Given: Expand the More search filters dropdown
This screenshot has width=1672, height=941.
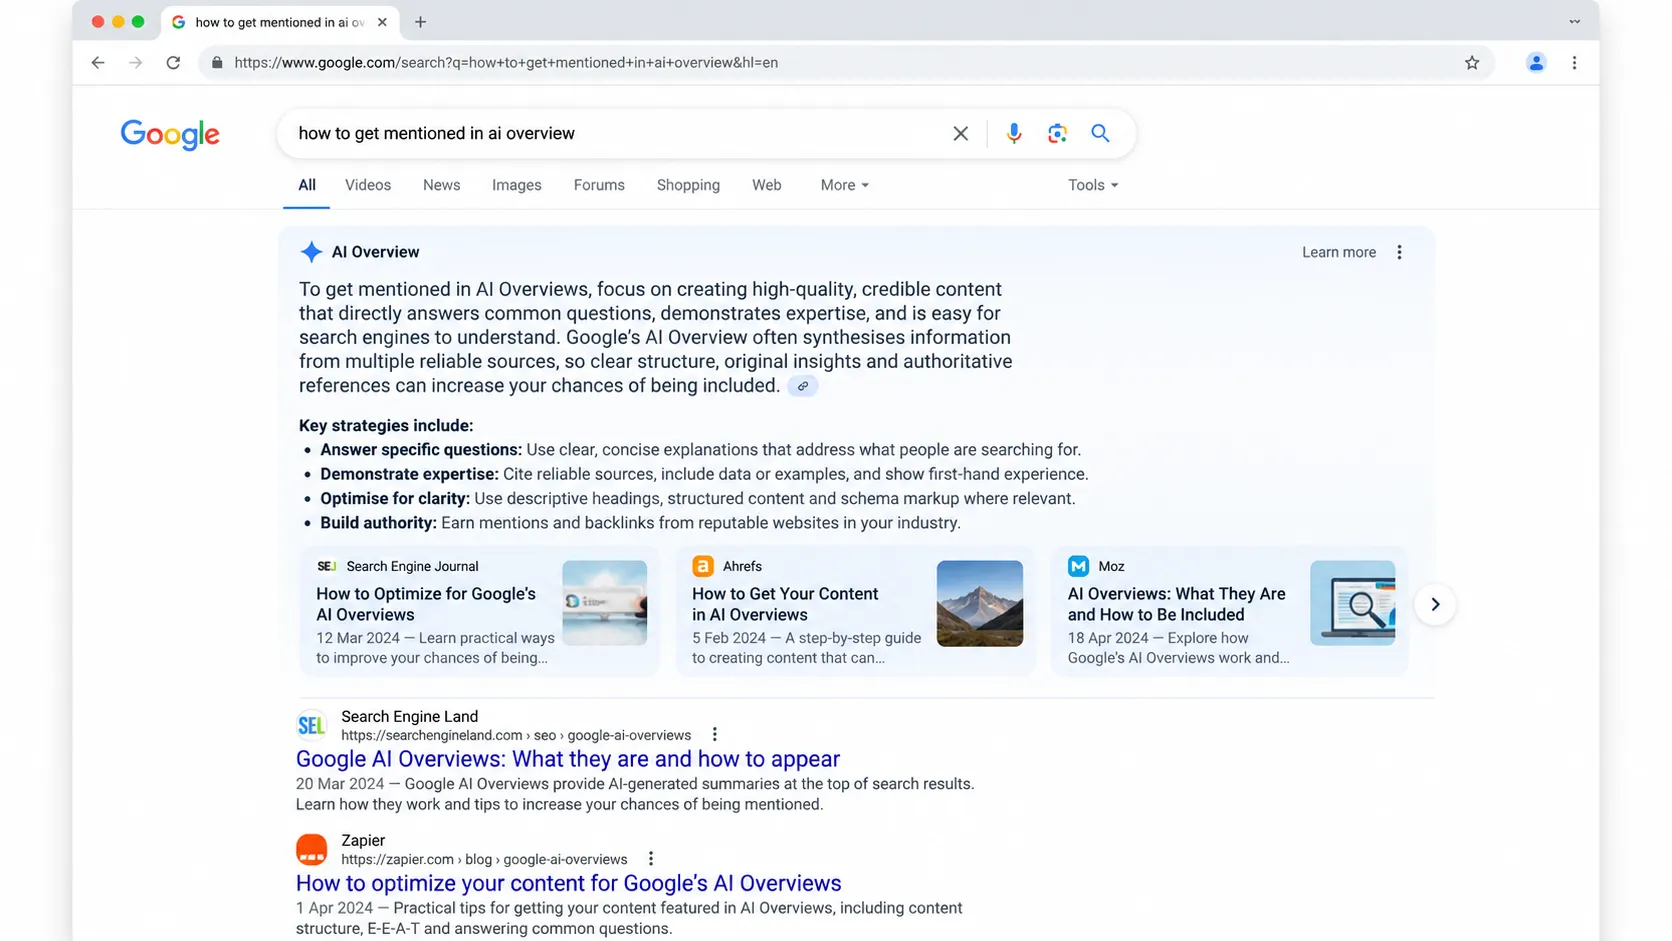Looking at the screenshot, I should point(844,185).
